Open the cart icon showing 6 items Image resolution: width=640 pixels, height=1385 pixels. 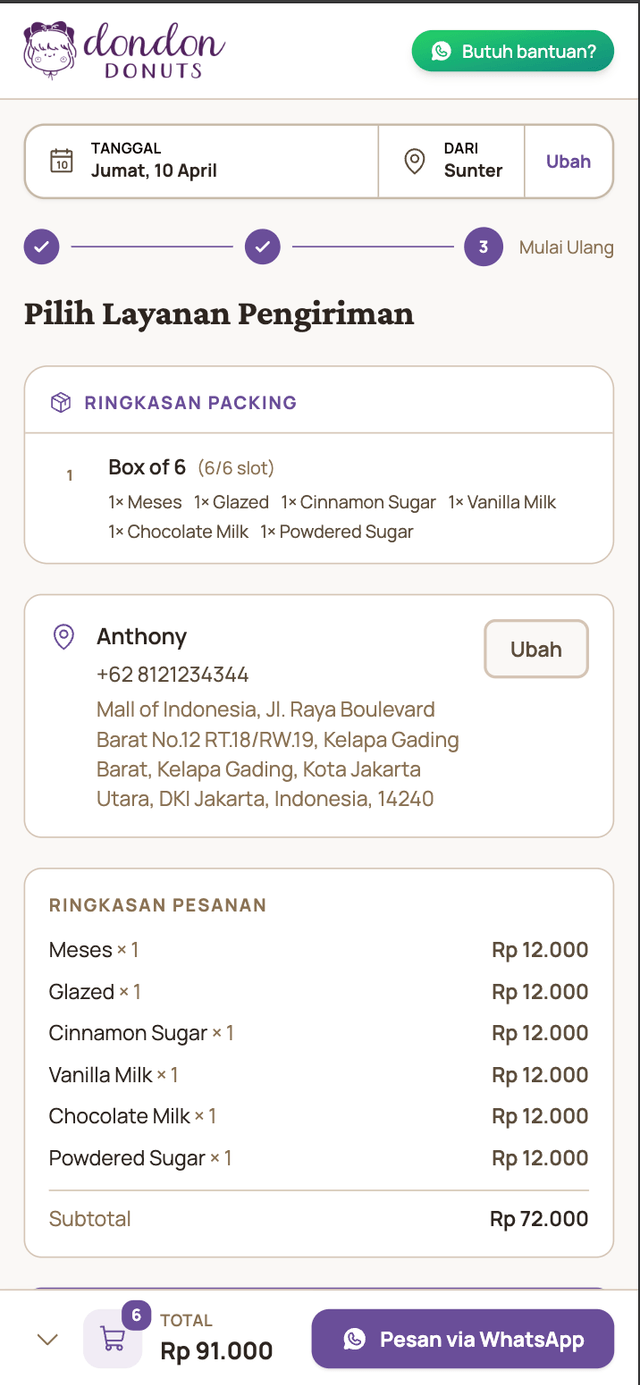(112, 1338)
